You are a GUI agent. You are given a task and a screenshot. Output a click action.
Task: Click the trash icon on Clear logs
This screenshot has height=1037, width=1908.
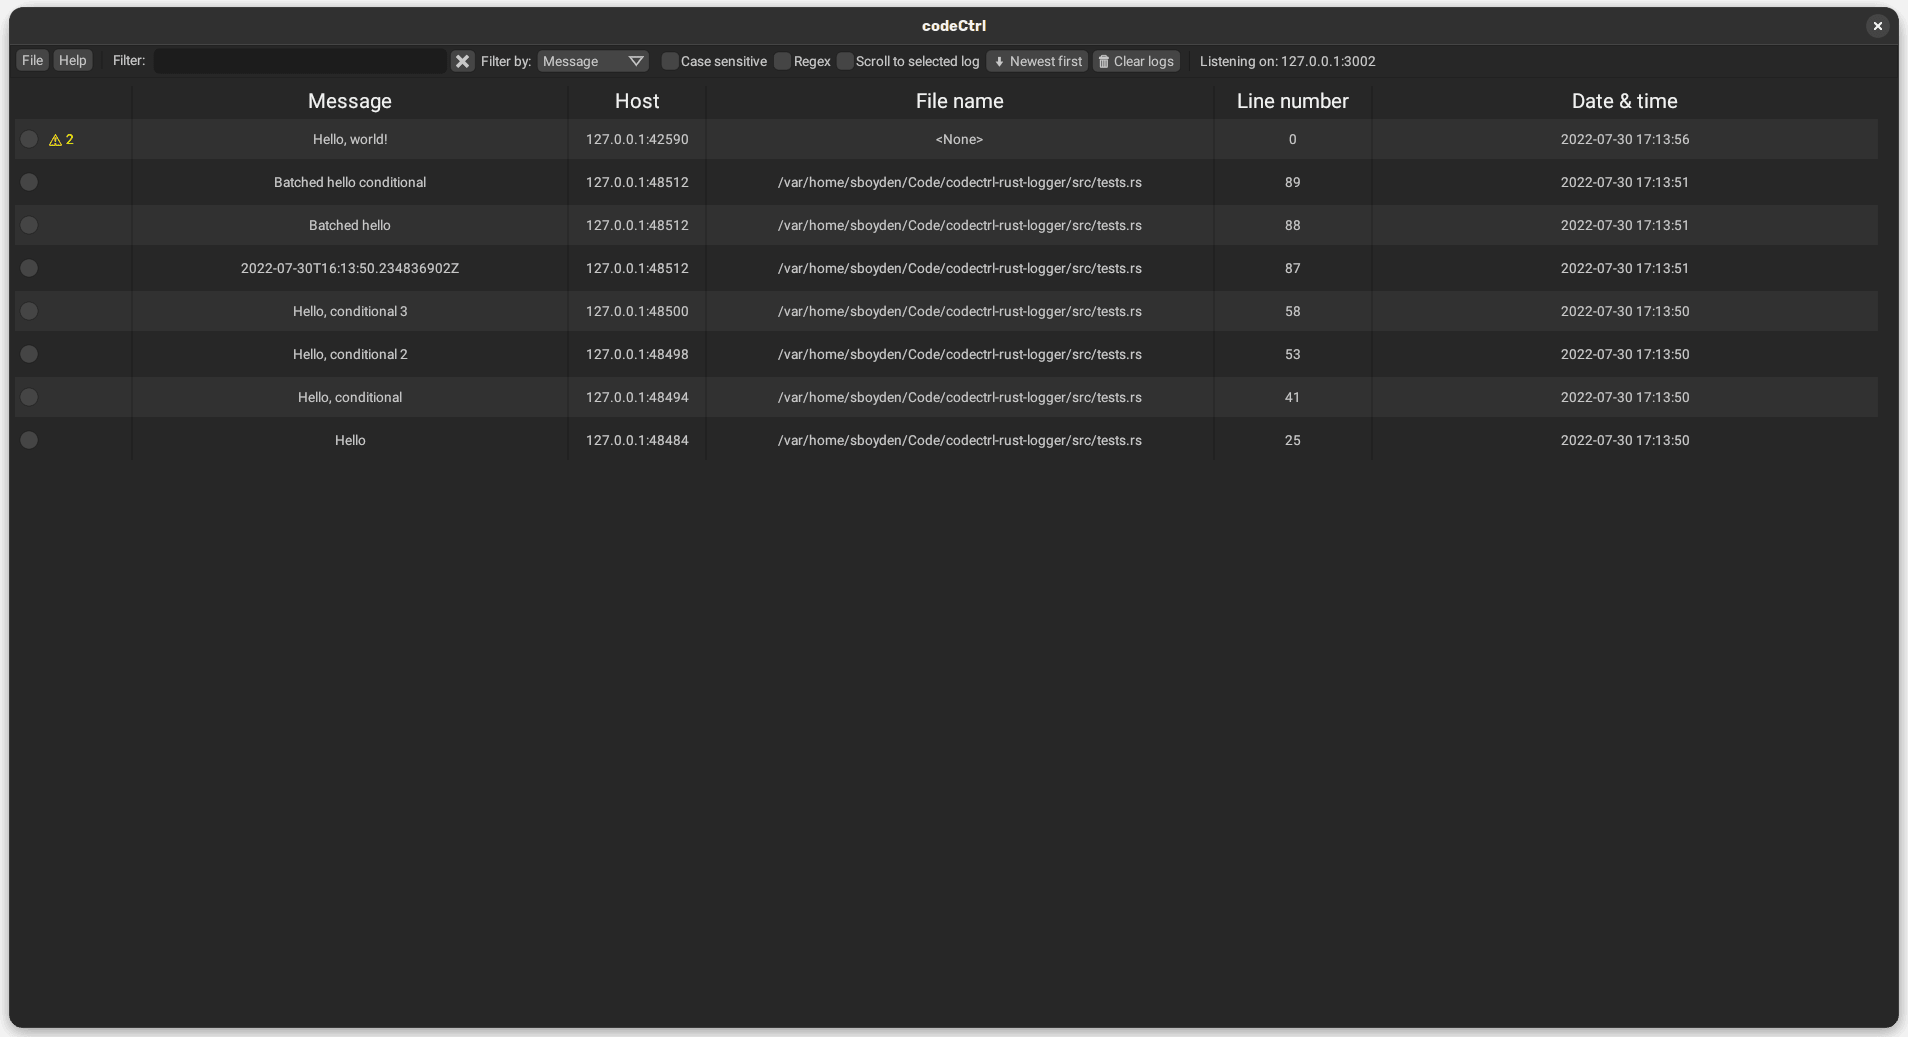(x=1103, y=61)
